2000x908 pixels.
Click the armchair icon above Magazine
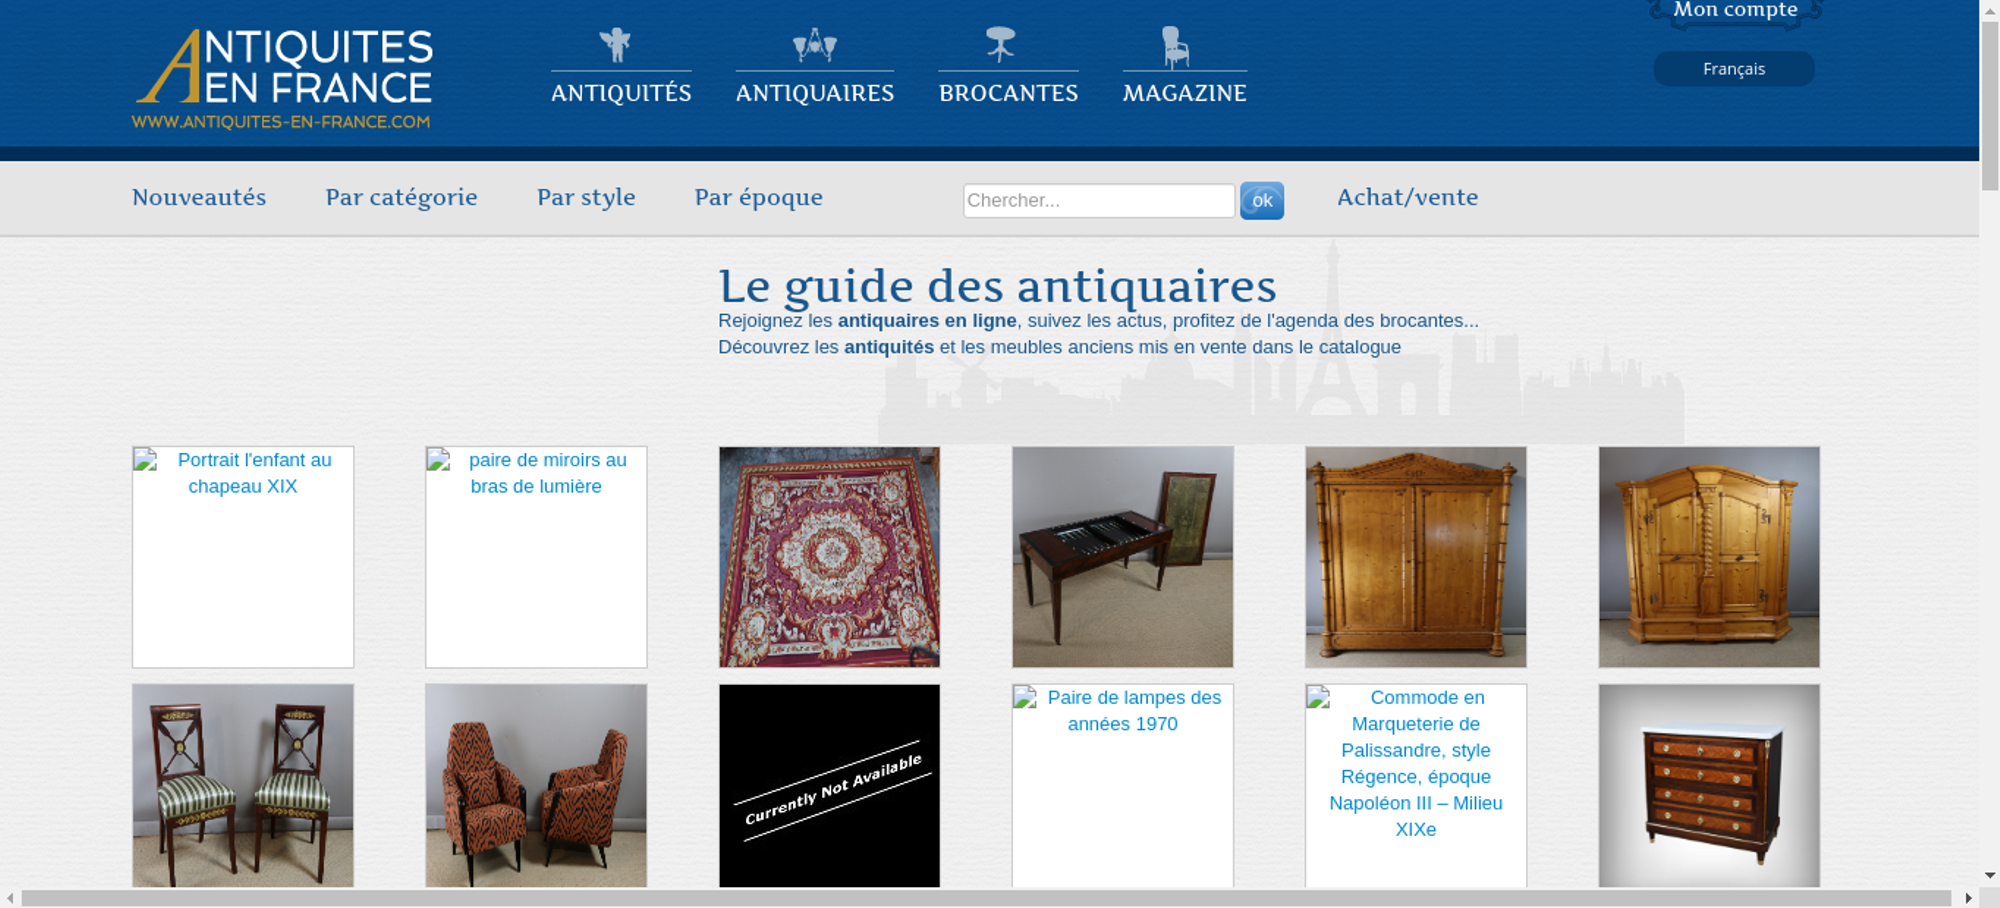tap(1175, 47)
